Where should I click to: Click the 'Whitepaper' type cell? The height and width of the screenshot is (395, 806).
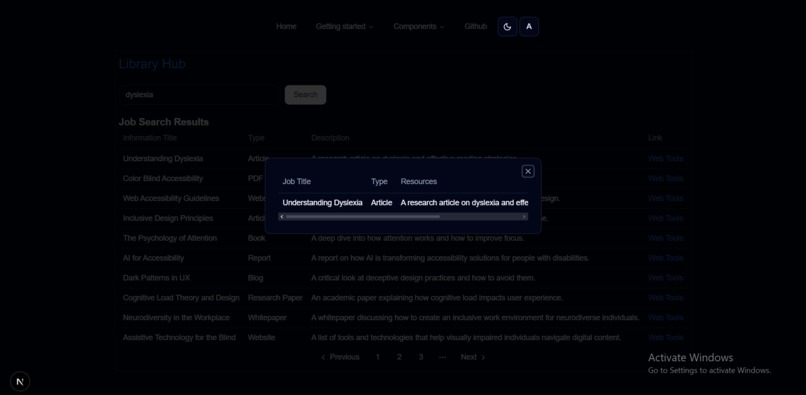pyautogui.click(x=267, y=317)
